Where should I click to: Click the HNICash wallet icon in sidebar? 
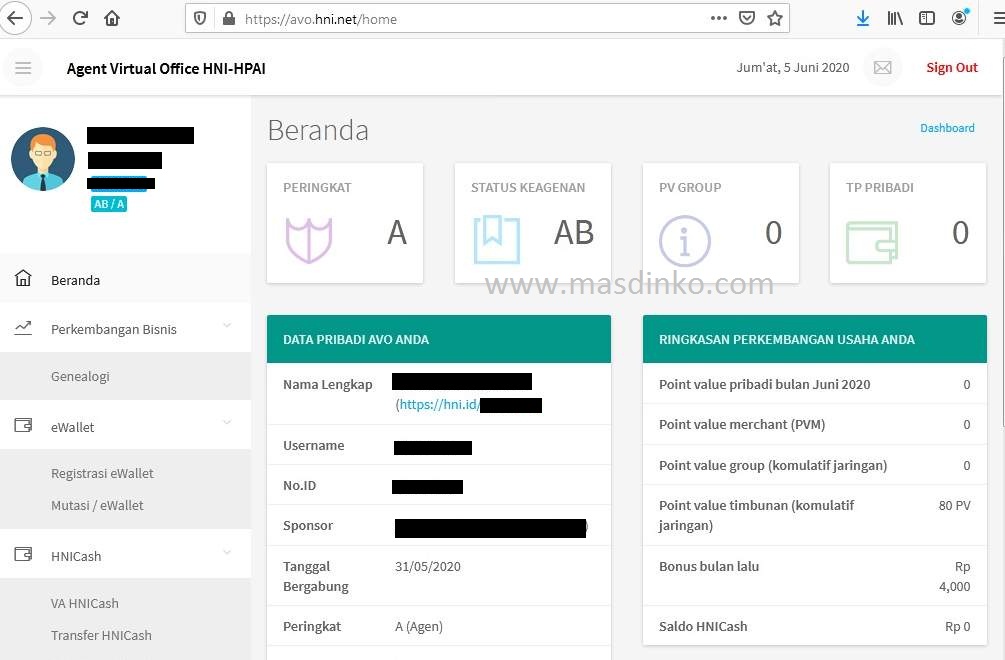click(22, 553)
